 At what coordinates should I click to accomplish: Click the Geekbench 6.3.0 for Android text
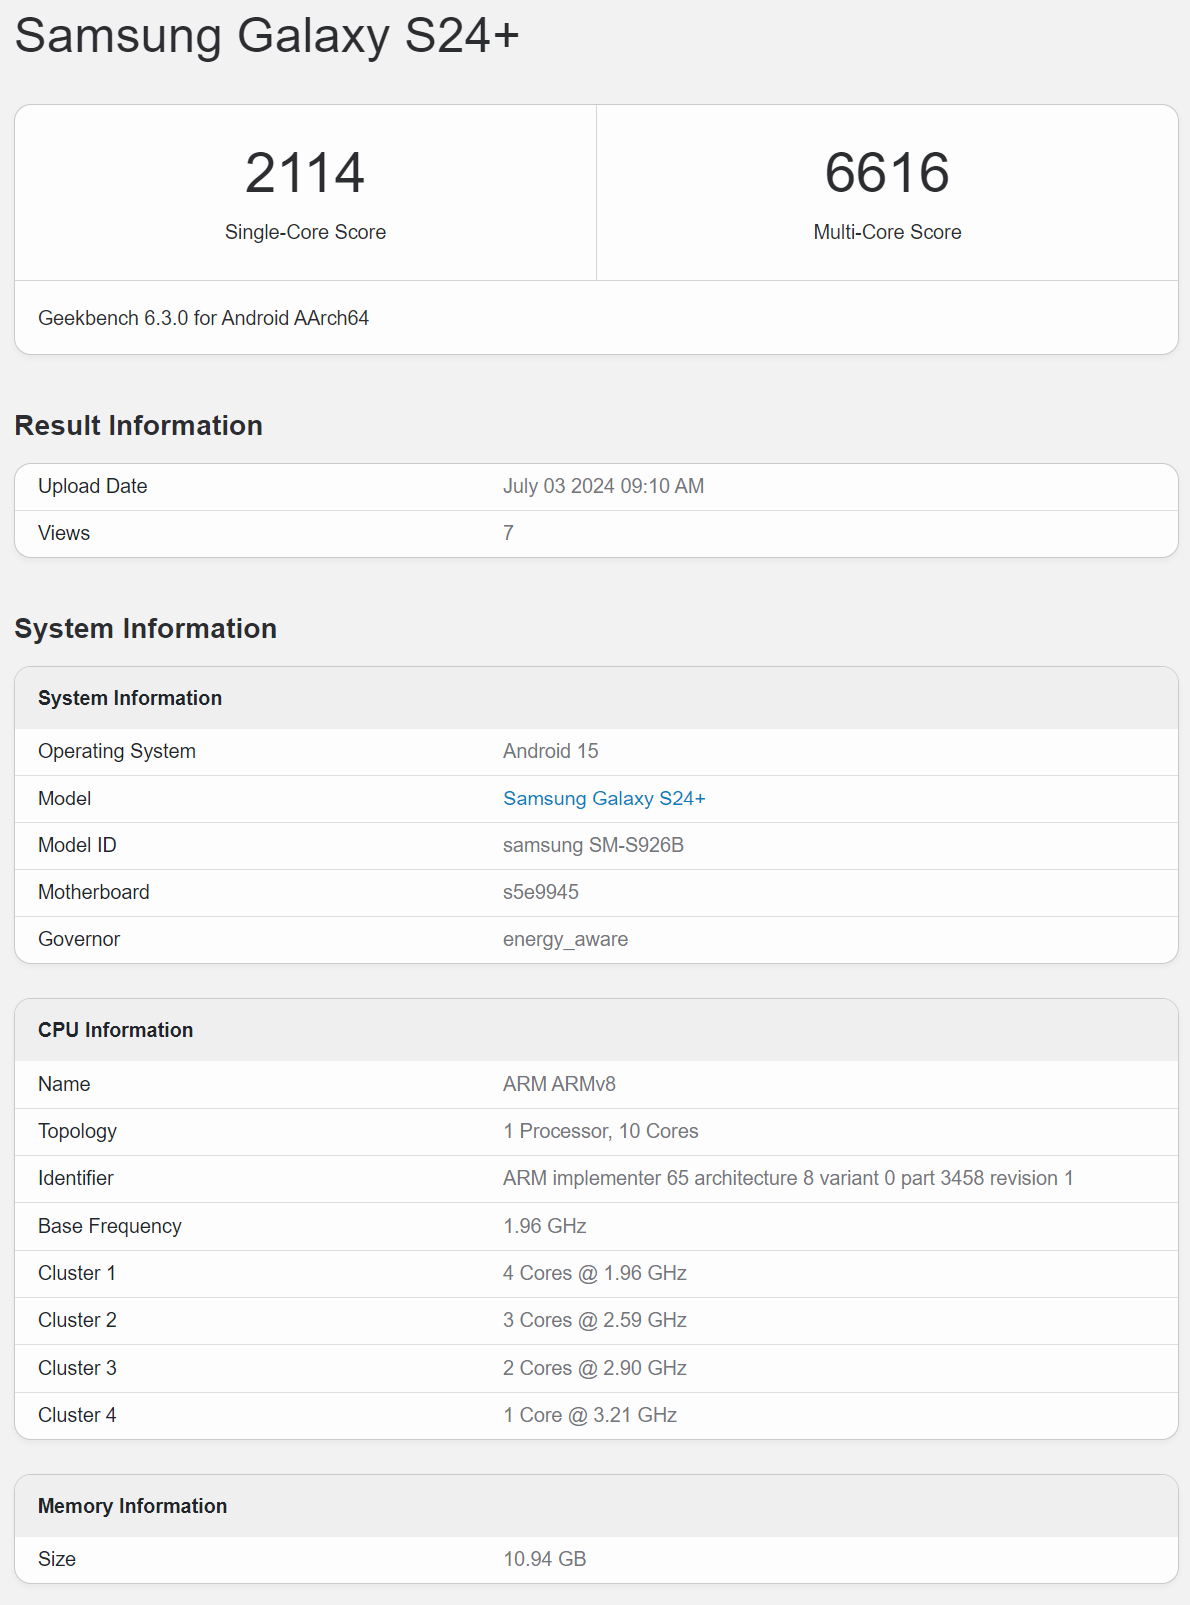[203, 318]
